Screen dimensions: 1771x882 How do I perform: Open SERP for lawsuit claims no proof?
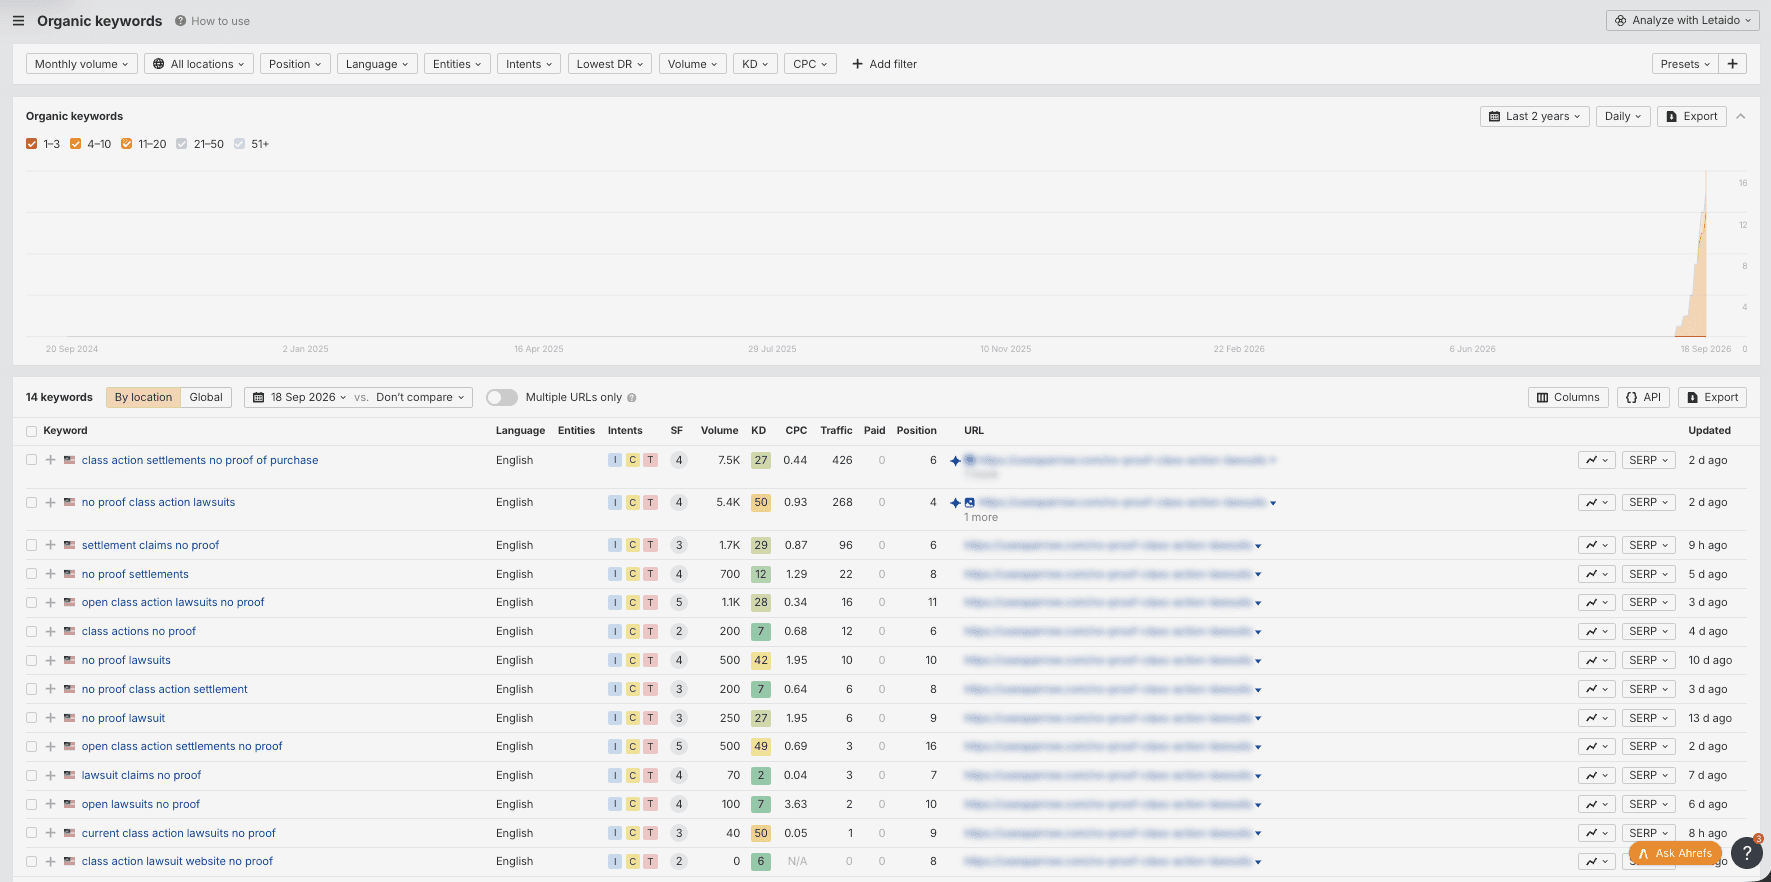(x=1648, y=775)
